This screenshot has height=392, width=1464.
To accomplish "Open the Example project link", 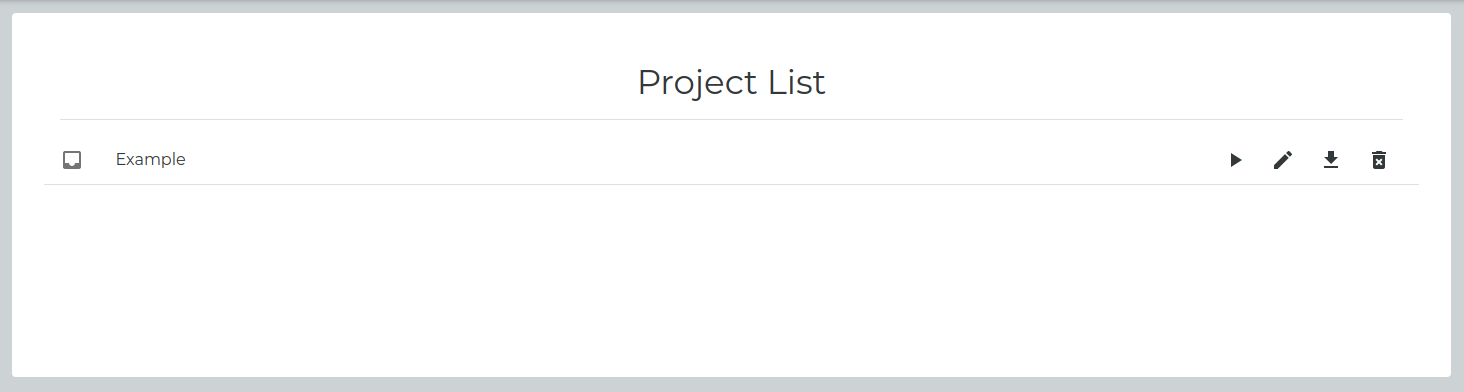I will pos(151,159).
